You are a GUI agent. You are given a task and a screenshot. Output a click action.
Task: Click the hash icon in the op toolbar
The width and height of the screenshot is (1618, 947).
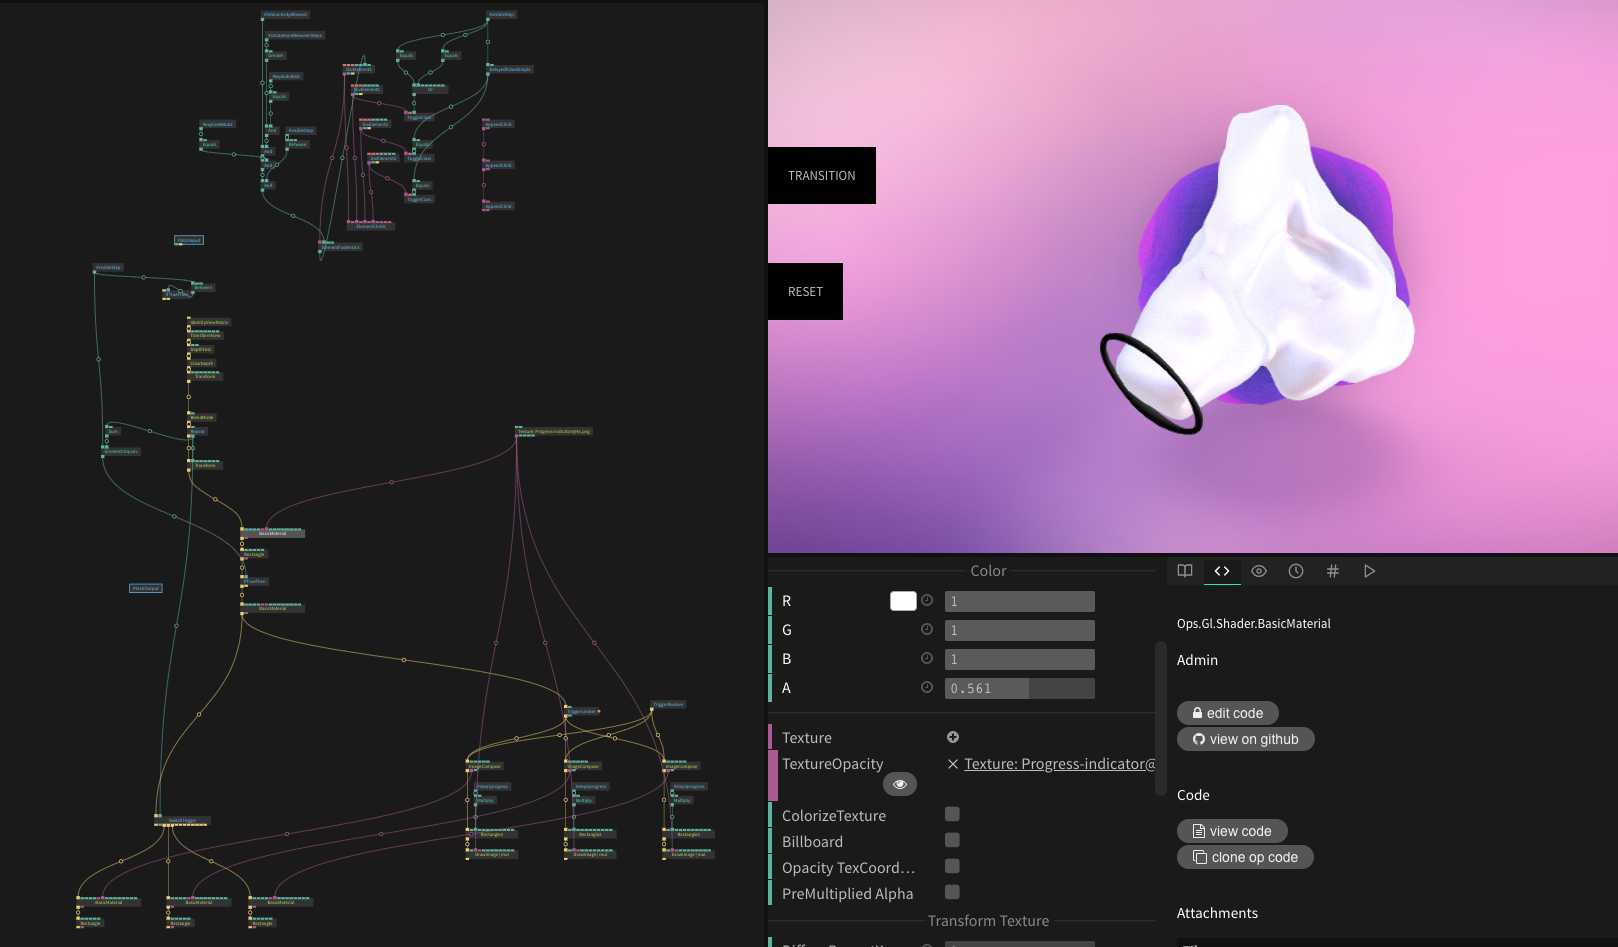[x=1333, y=570]
